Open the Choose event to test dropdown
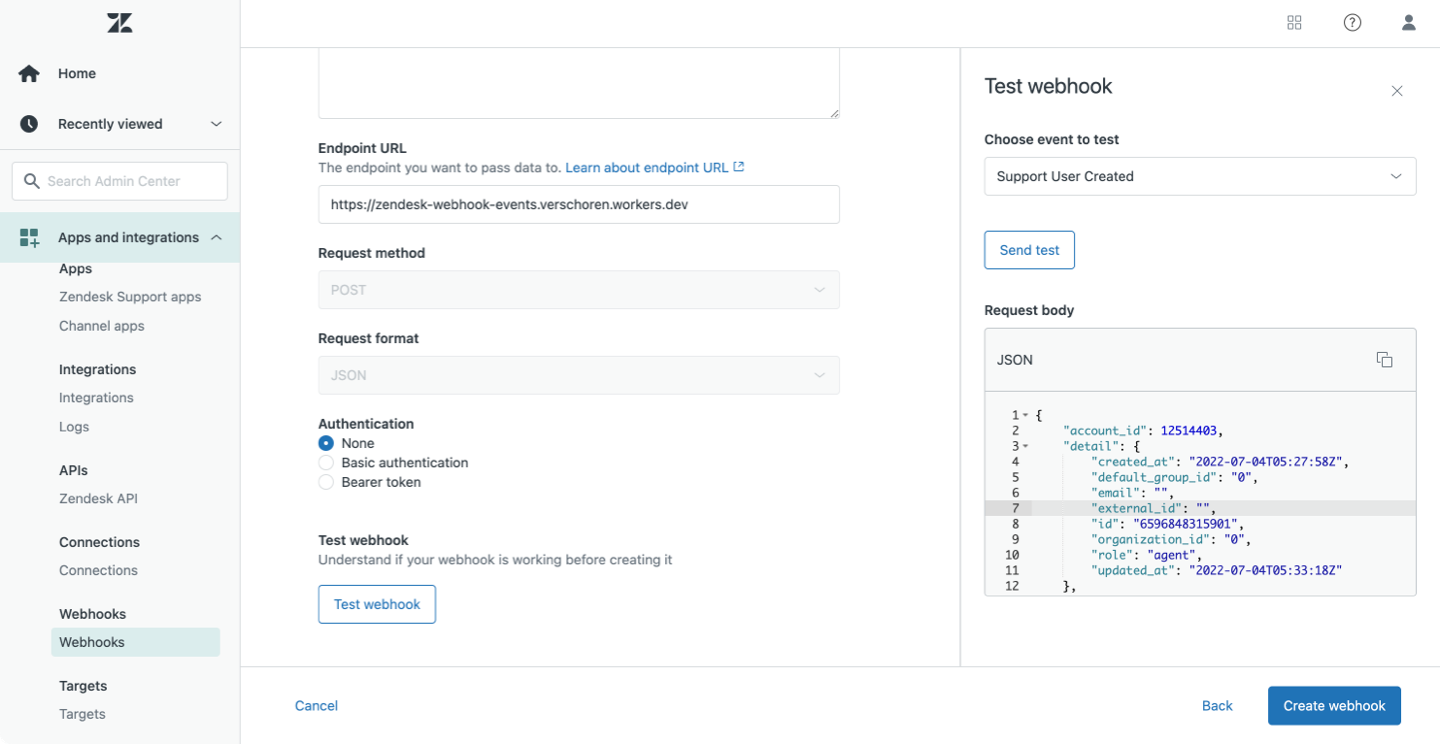The height and width of the screenshot is (744, 1440). pyautogui.click(x=1200, y=176)
